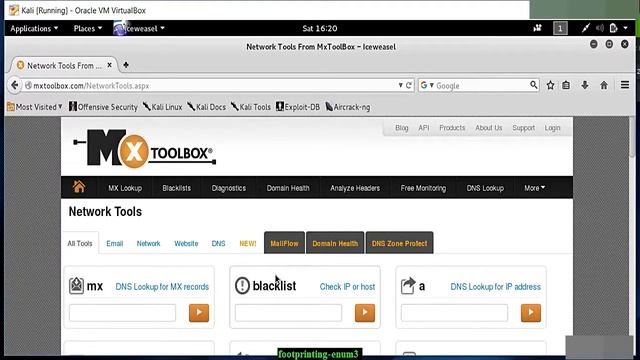
Task: Open the Offensive Security bookmark
Action: (x=103, y=107)
